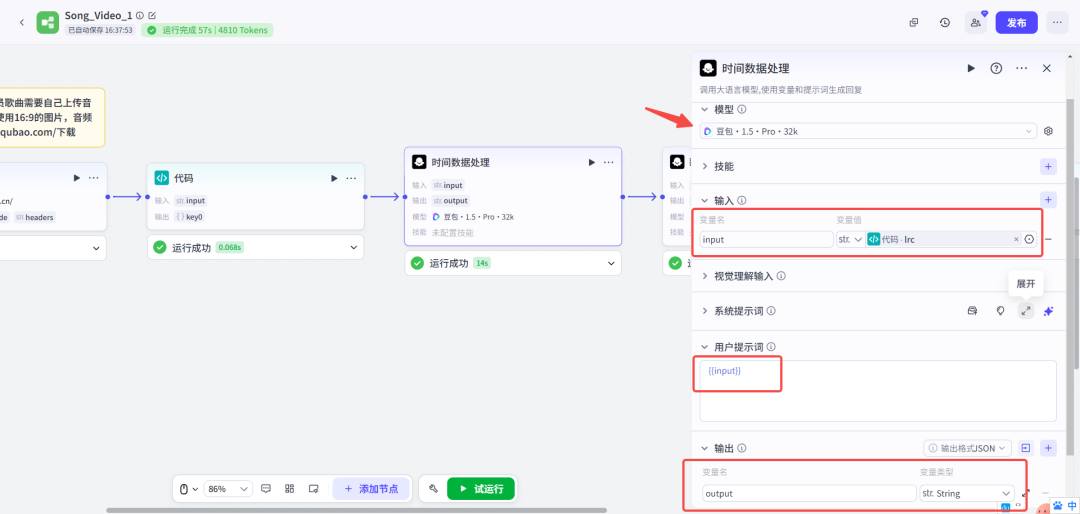Go back with the top-left arrow
Screen dimensions: 1080x514
21,22
